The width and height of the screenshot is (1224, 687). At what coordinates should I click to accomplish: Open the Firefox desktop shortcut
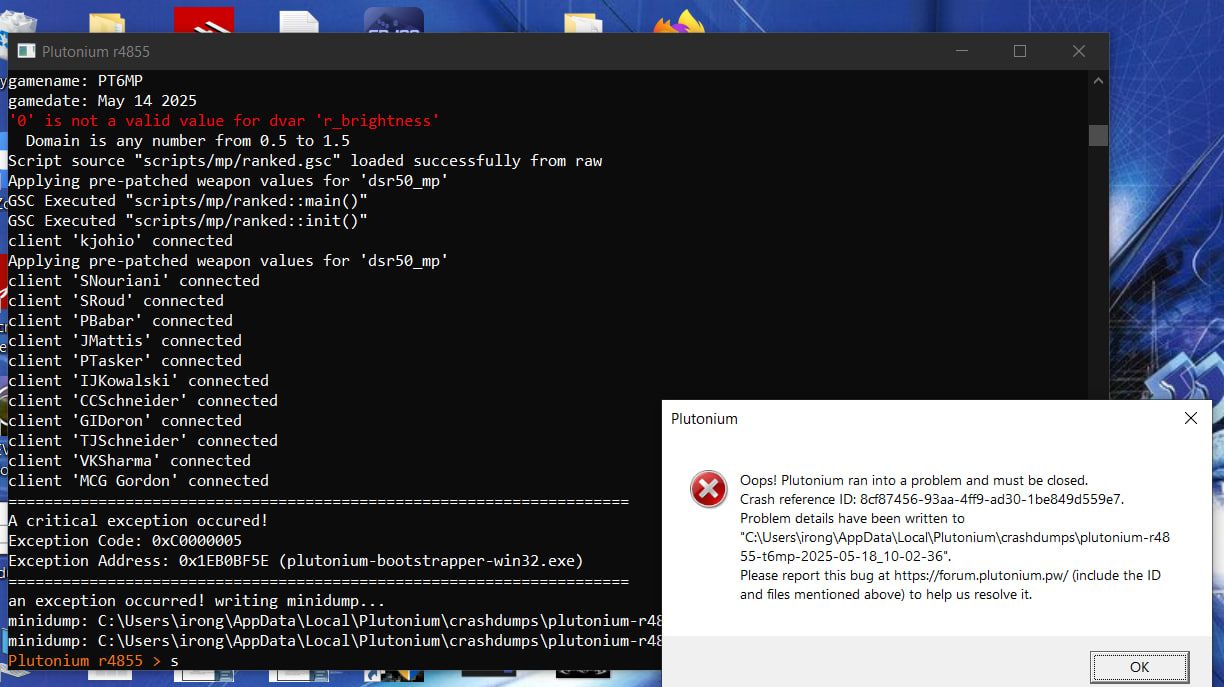click(679, 22)
